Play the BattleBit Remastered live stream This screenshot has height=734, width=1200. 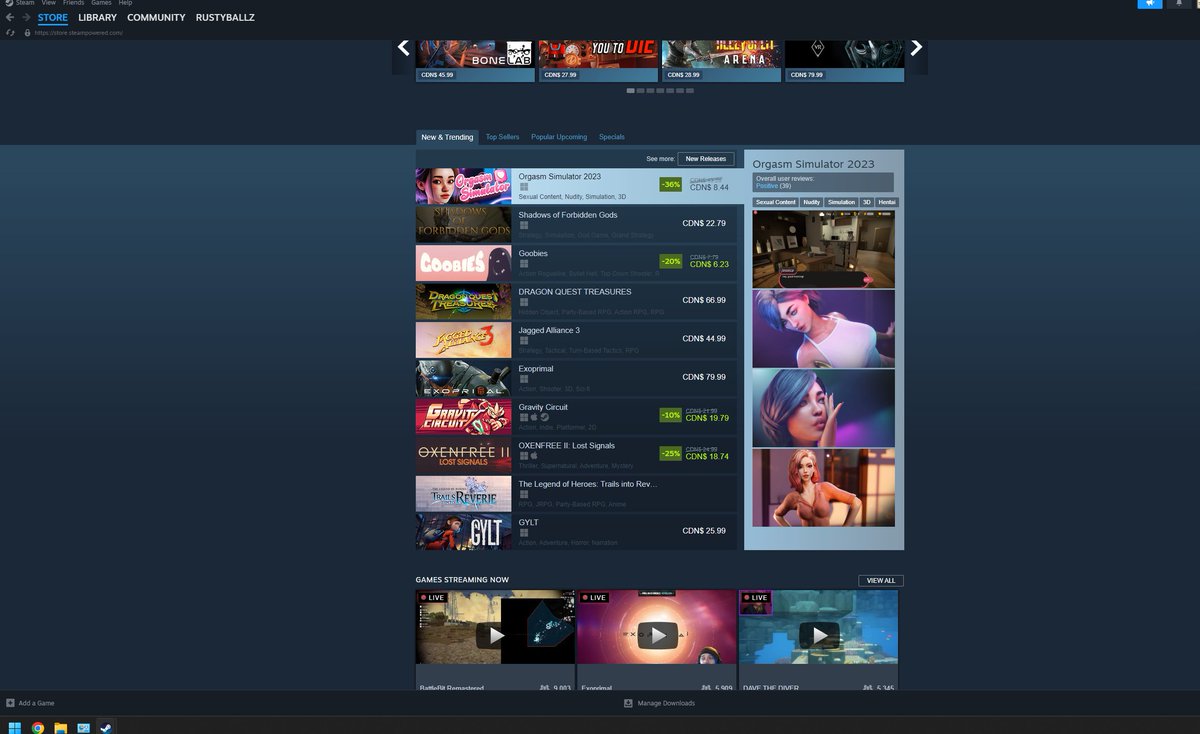(495, 635)
